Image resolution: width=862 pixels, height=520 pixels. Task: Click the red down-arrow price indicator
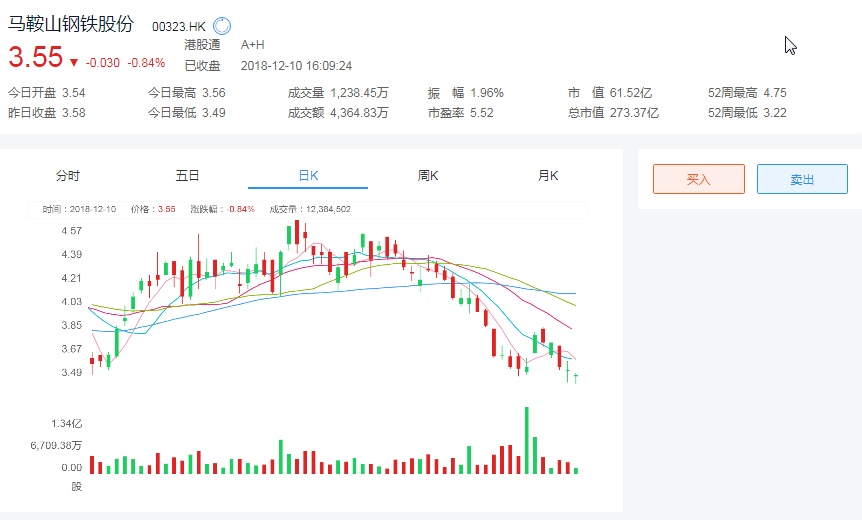click(x=74, y=63)
